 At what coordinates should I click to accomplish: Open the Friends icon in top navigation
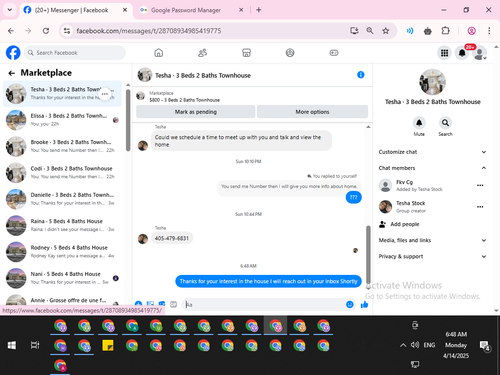tap(202, 53)
